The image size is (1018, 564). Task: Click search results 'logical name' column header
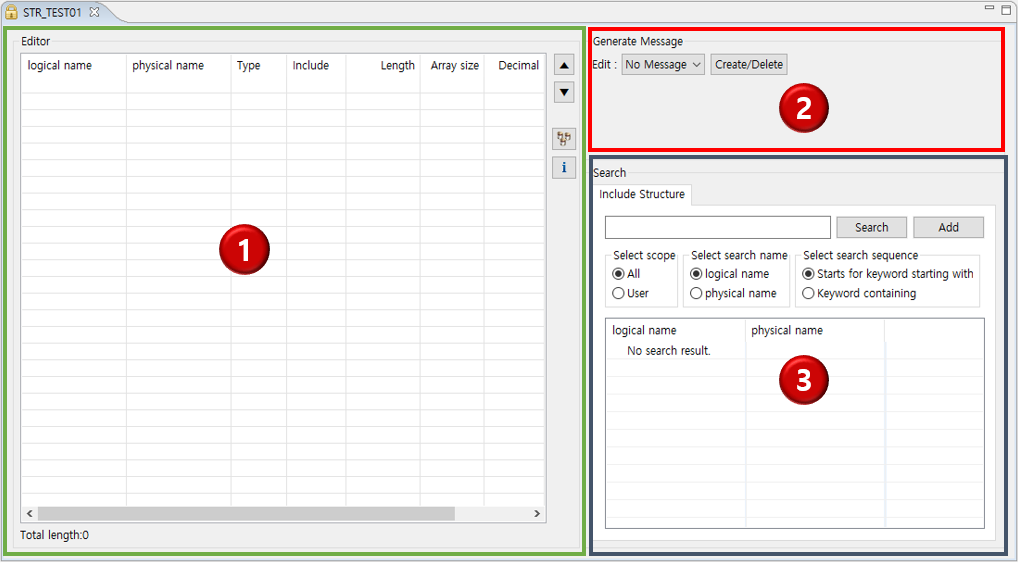[676, 330]
